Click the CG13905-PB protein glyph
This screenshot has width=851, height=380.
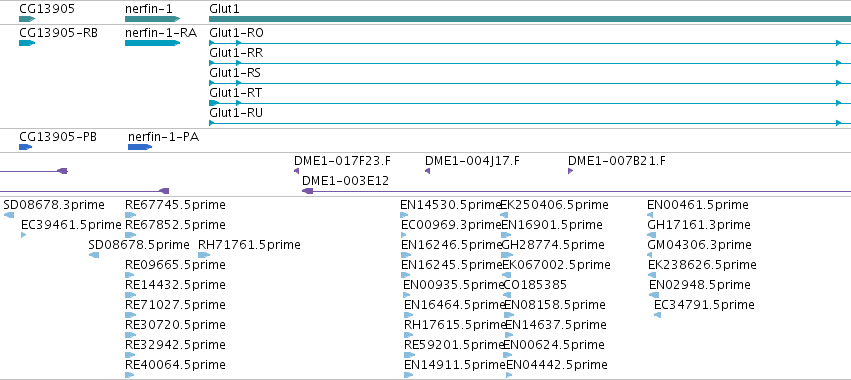(x=26, y=147)
